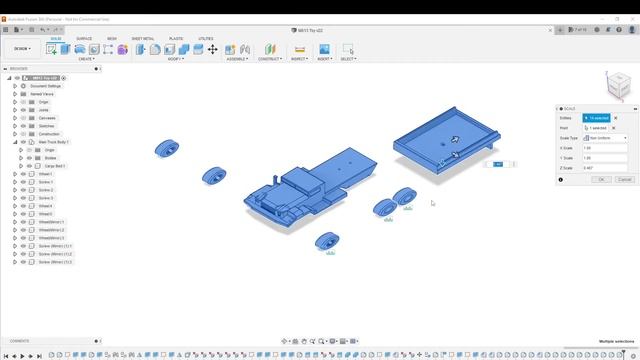This screenshot has height=360, width=640.
Task: Expand the Screw:1 component
Action: coord(15,182)
